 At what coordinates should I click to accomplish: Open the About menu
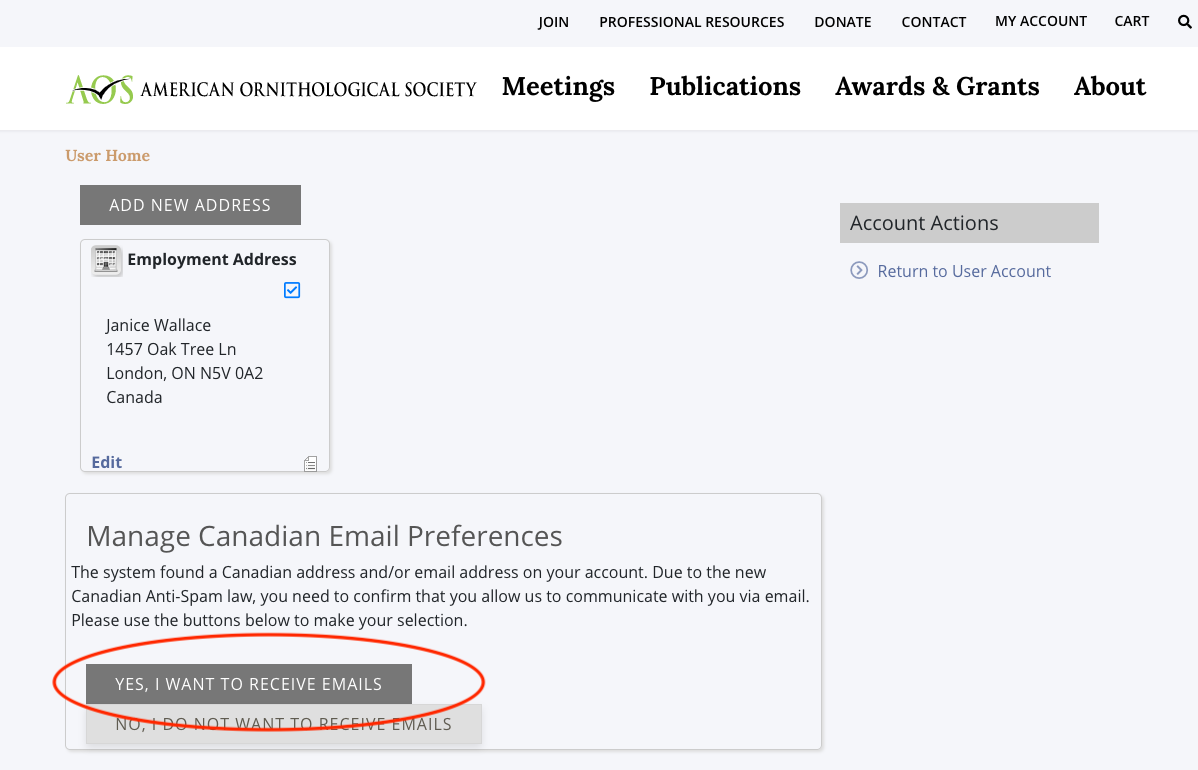[x=1110, y=87]
